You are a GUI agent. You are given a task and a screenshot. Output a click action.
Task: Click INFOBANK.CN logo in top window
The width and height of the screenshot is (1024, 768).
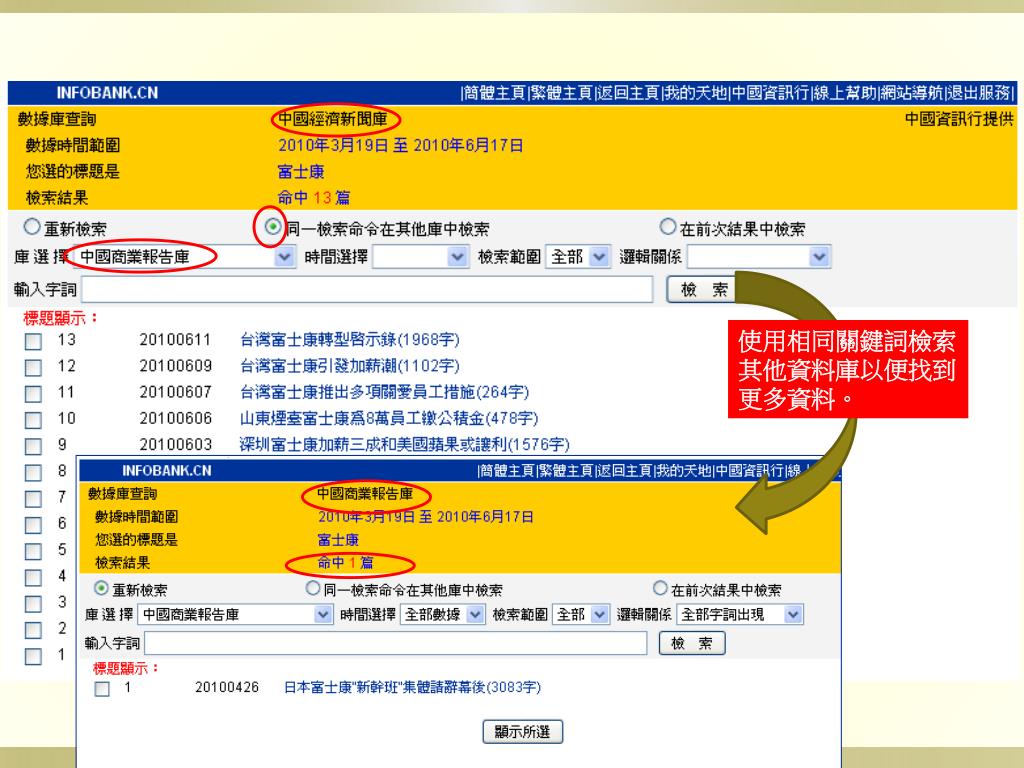point(106,93)
